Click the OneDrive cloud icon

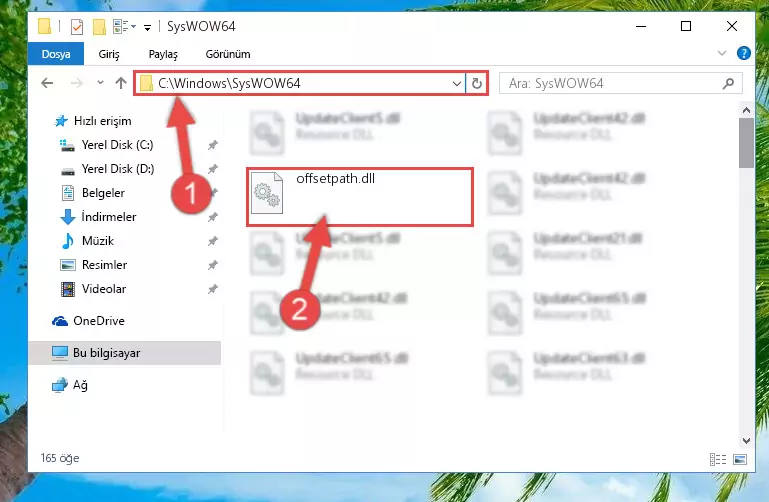pos(60,321)
